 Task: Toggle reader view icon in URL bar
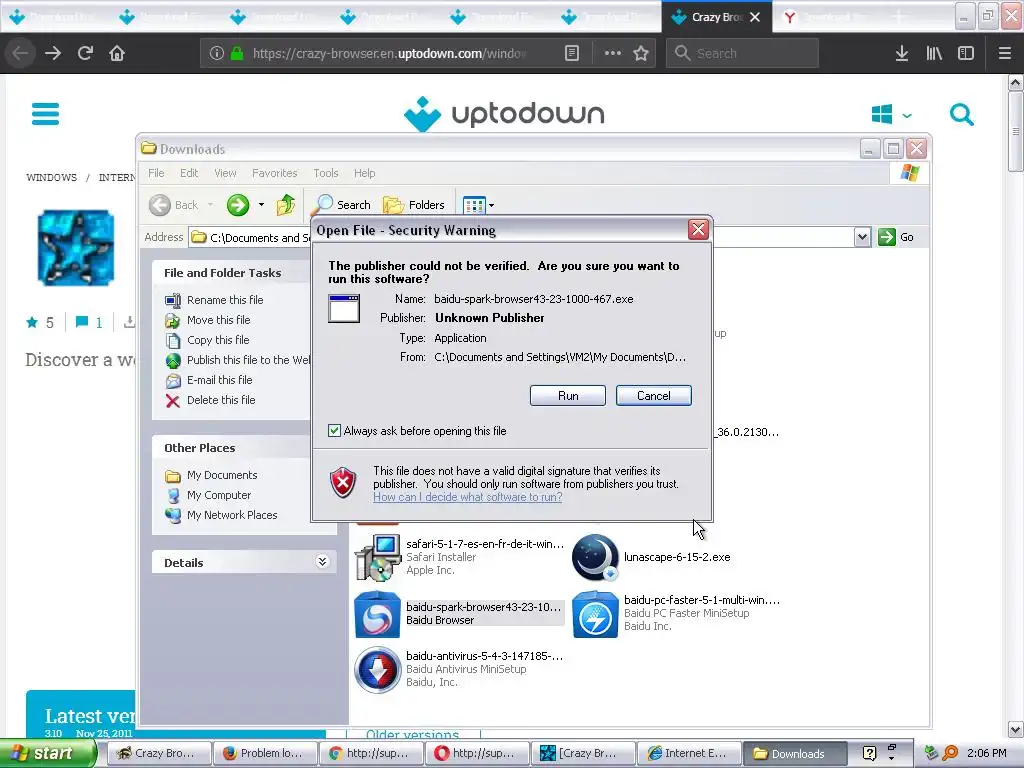[x=571, y=53]
